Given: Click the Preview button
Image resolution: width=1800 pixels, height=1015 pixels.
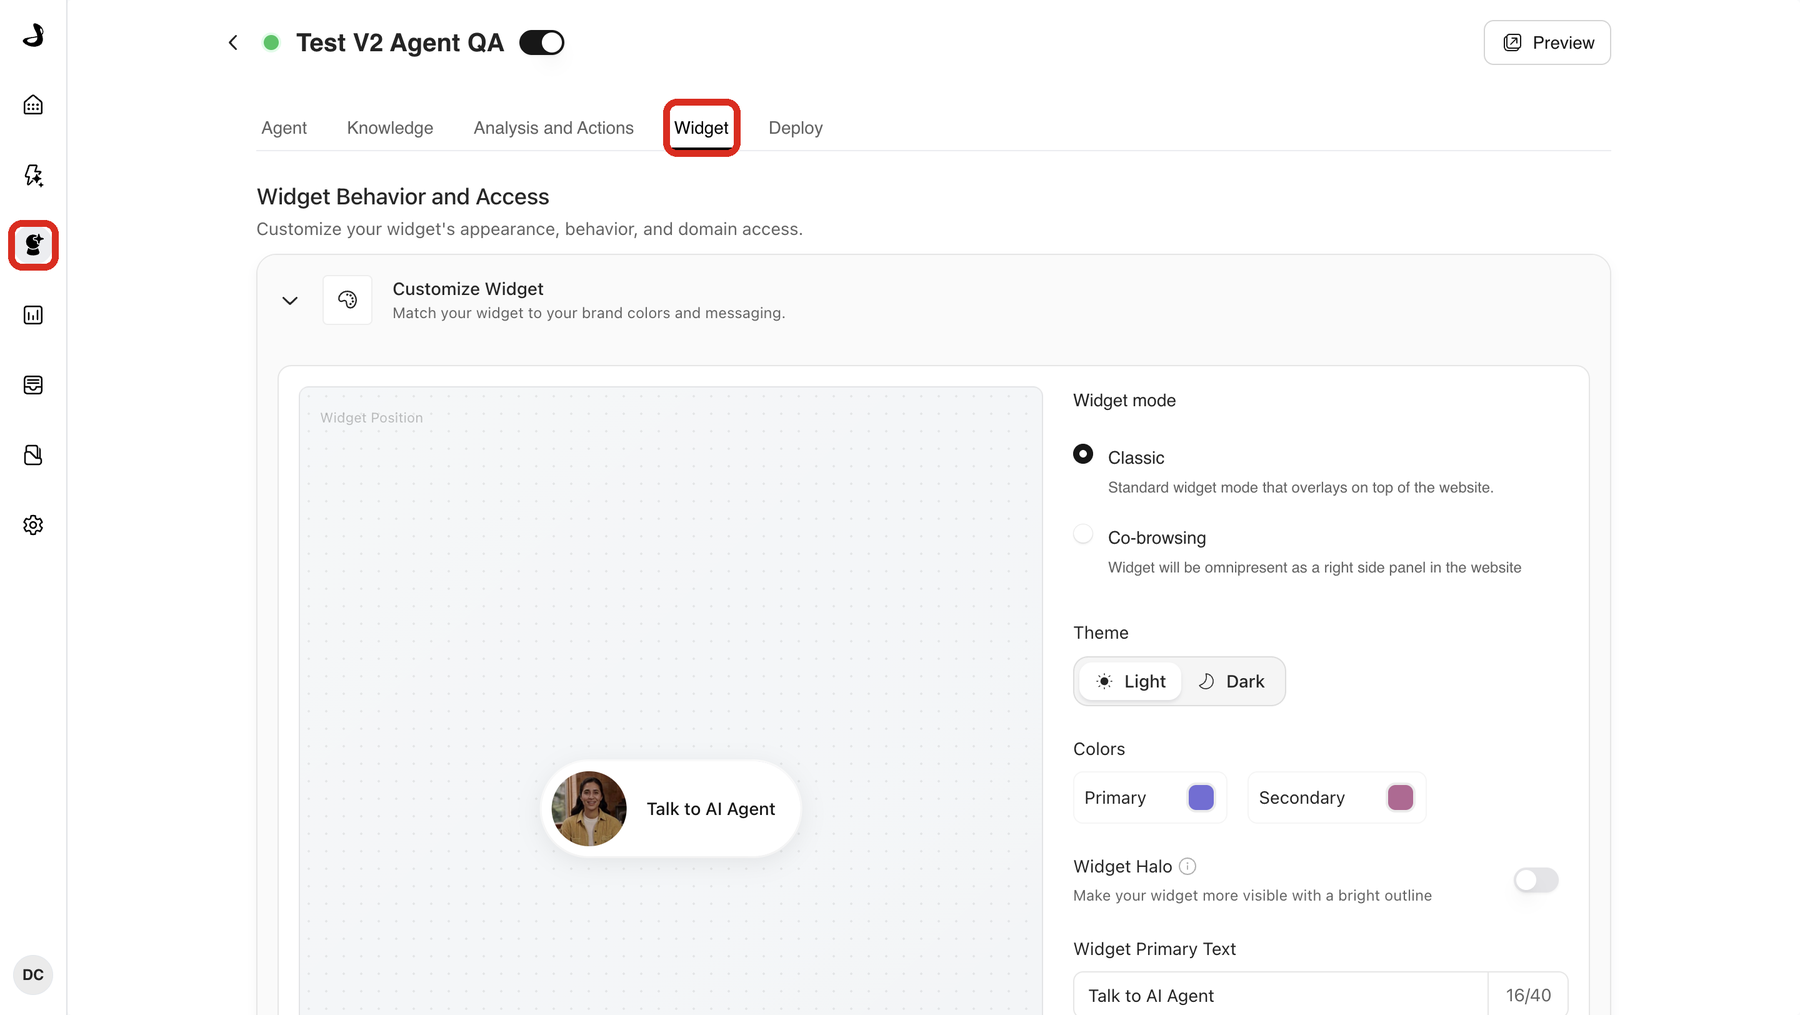Looking at the screenshot, I should 1547,43.
